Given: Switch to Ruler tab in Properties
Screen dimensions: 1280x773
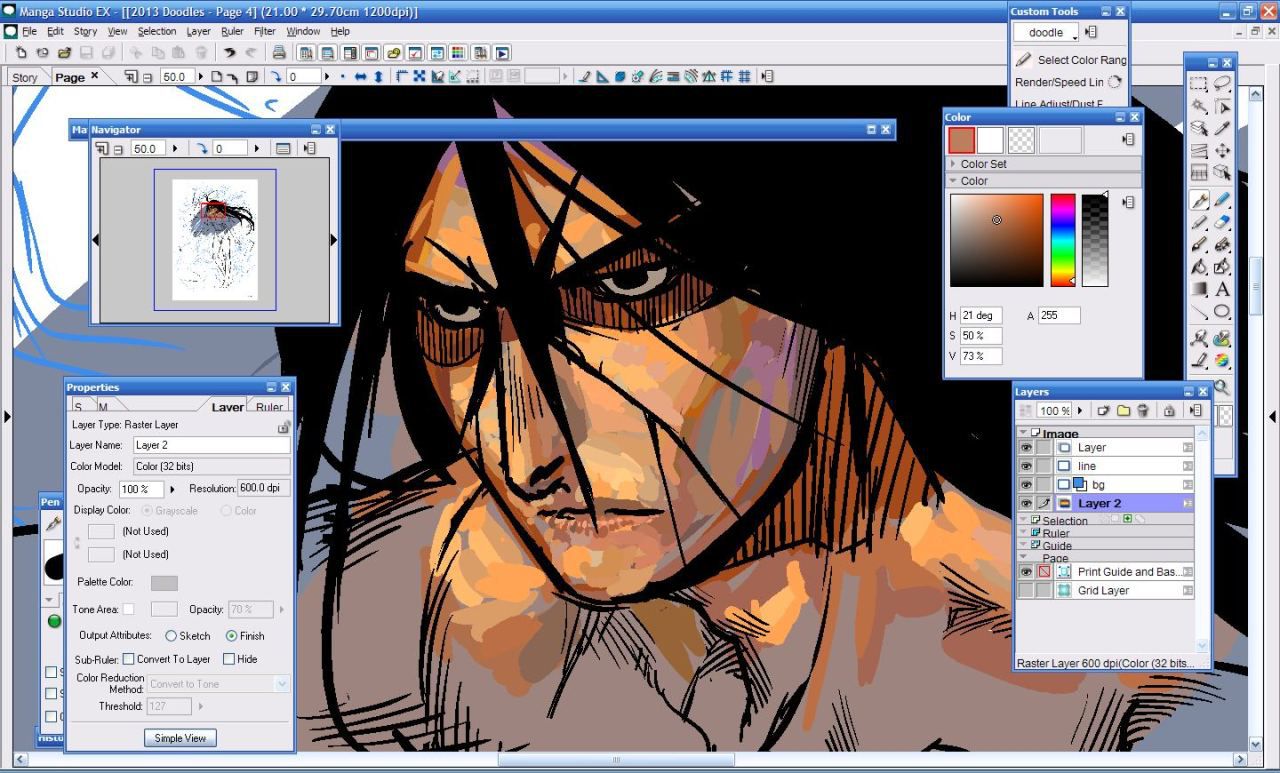Looking at the screenshot, I should point(269,407).
